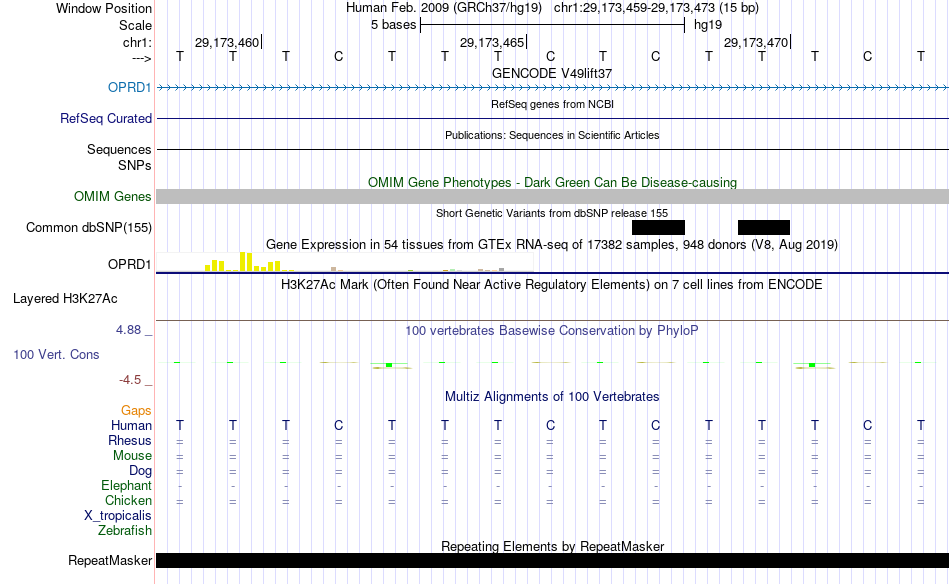Click the -4.5 PhyloP lower scale value
950x584 pixels.
click(x=130, y=380)
